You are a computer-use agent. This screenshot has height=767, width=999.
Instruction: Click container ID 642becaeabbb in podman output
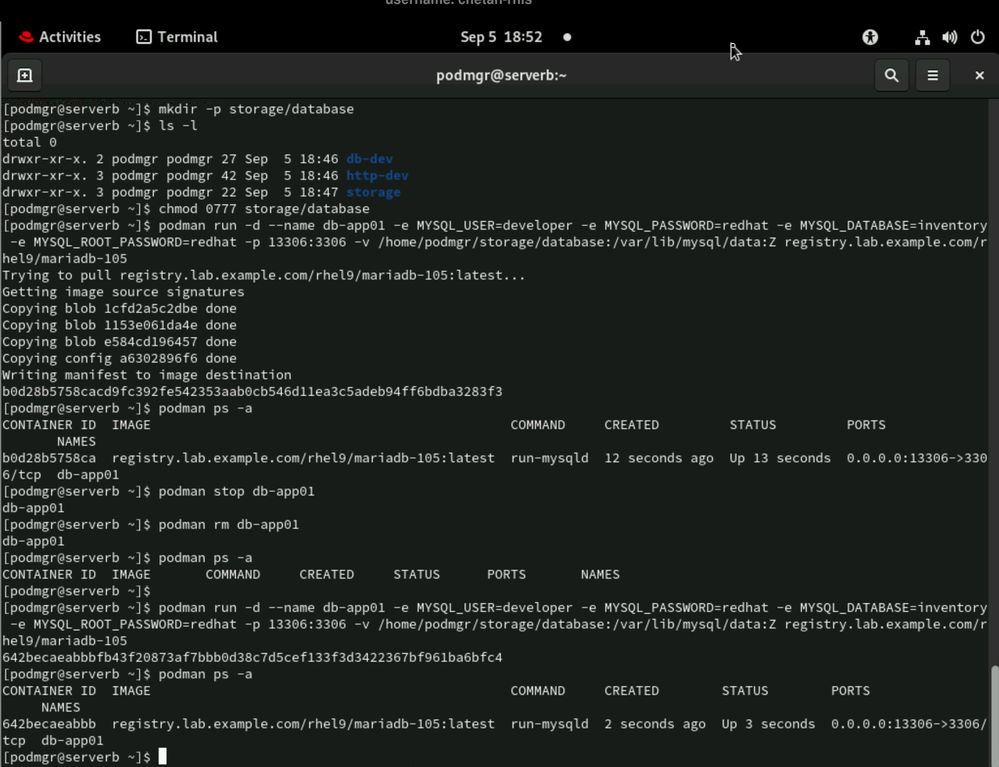pos(49,724)
